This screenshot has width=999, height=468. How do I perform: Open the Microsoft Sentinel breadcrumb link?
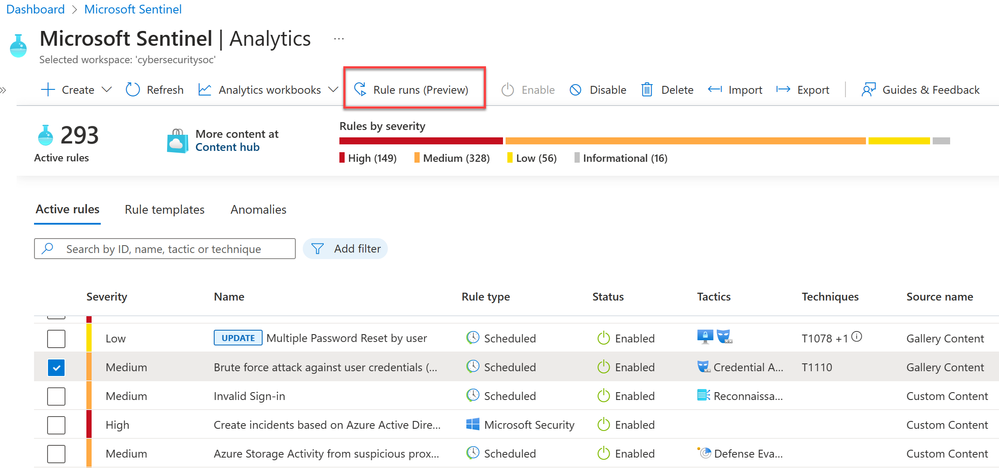pos(133,10)
